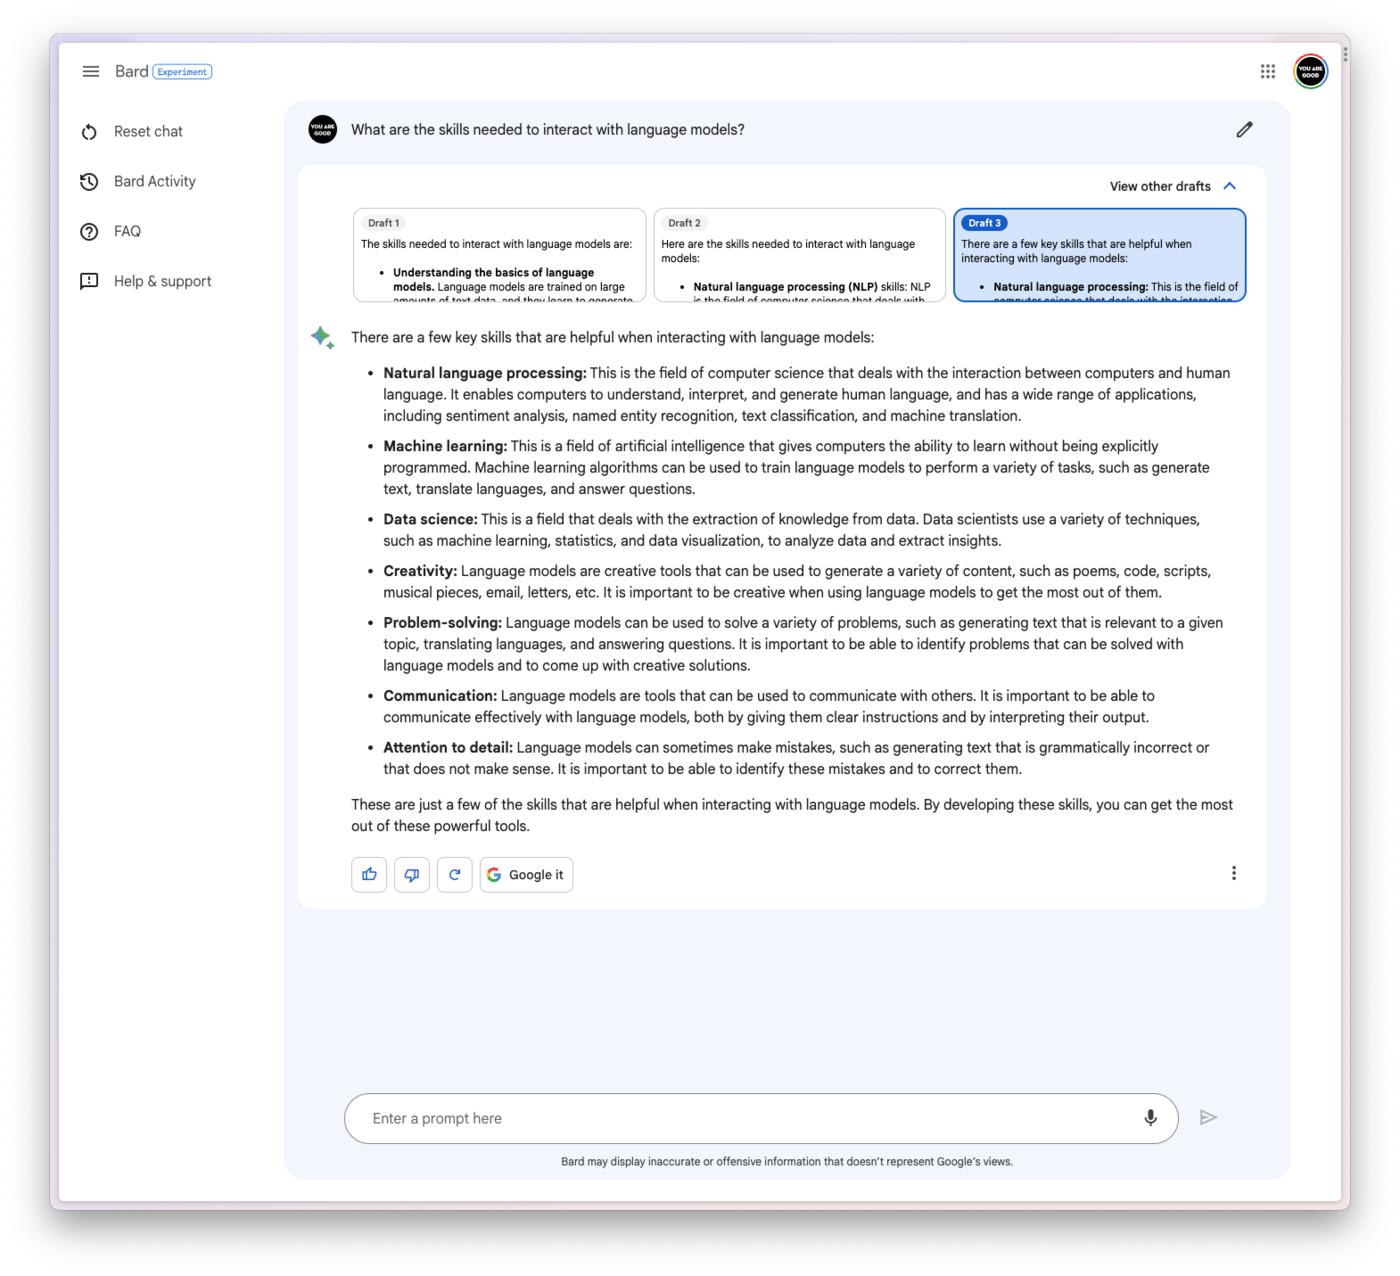Click the FAQ question mark icon

[x=89, y=231]
